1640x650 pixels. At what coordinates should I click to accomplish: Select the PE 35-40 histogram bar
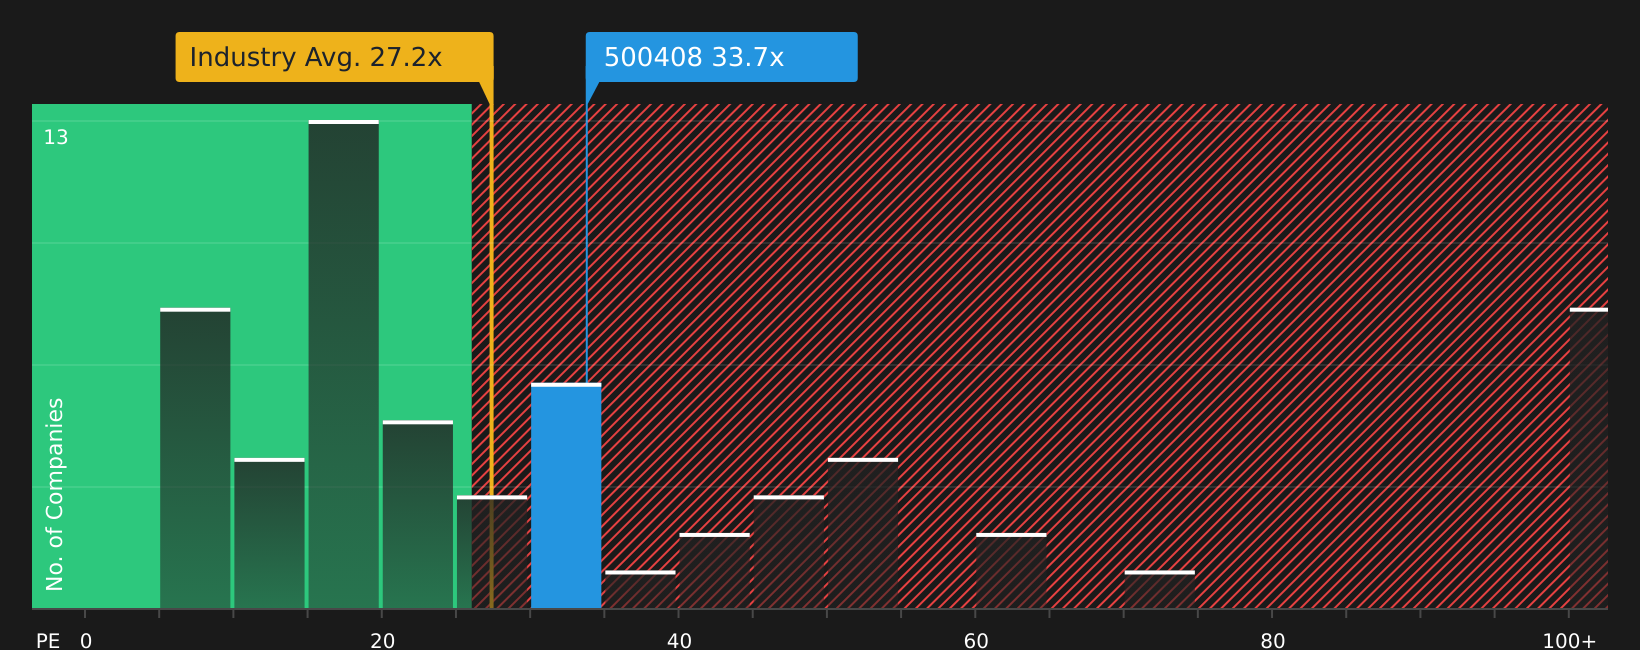point(640,590)
